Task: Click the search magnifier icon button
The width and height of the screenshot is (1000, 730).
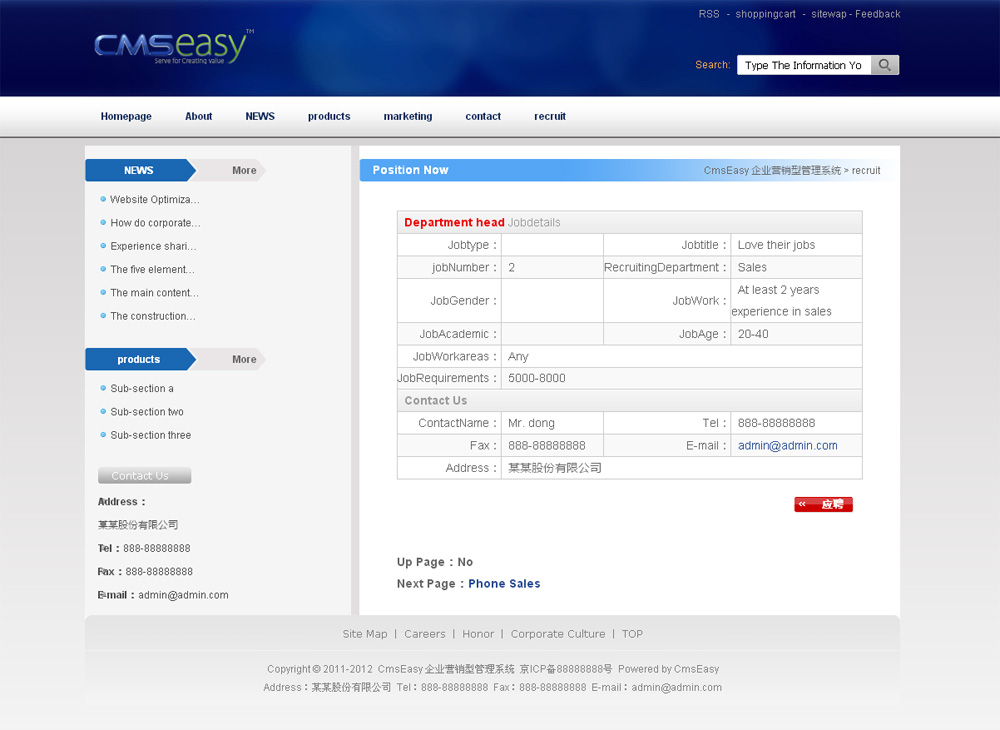Action: click(x=885, y=65)
